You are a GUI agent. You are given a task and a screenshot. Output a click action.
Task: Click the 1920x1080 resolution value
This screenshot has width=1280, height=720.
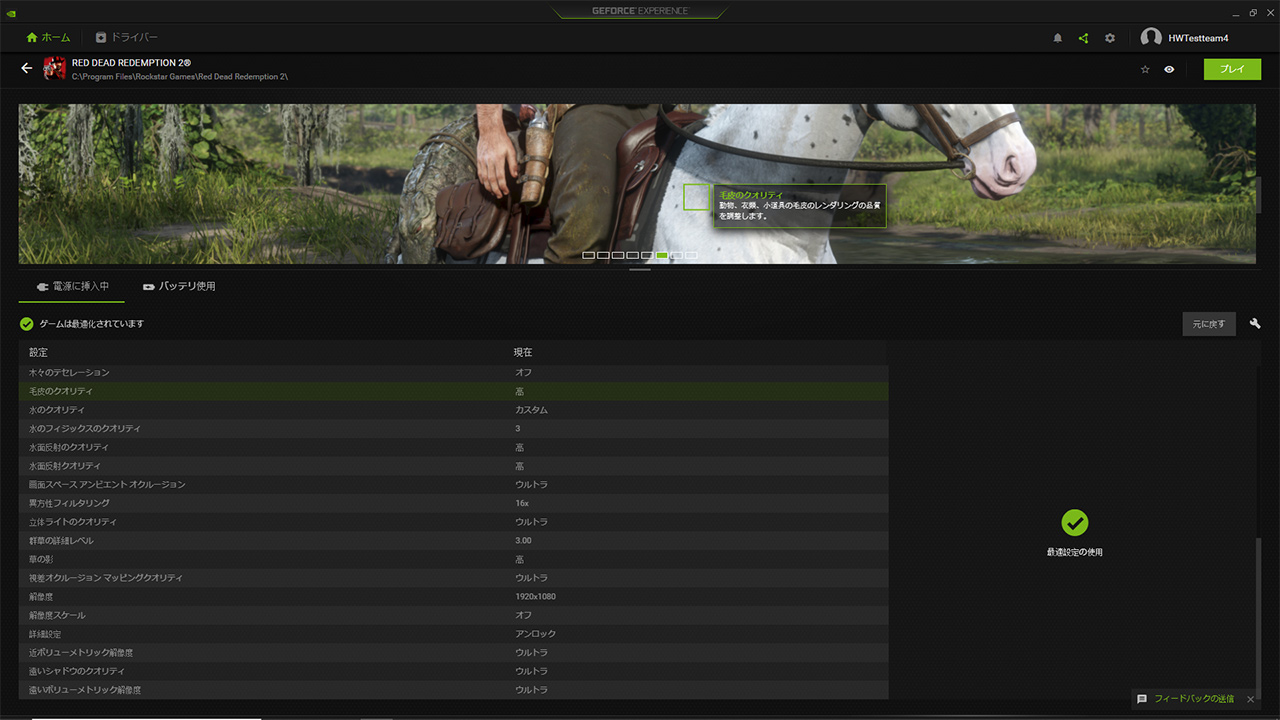(536, 596)
